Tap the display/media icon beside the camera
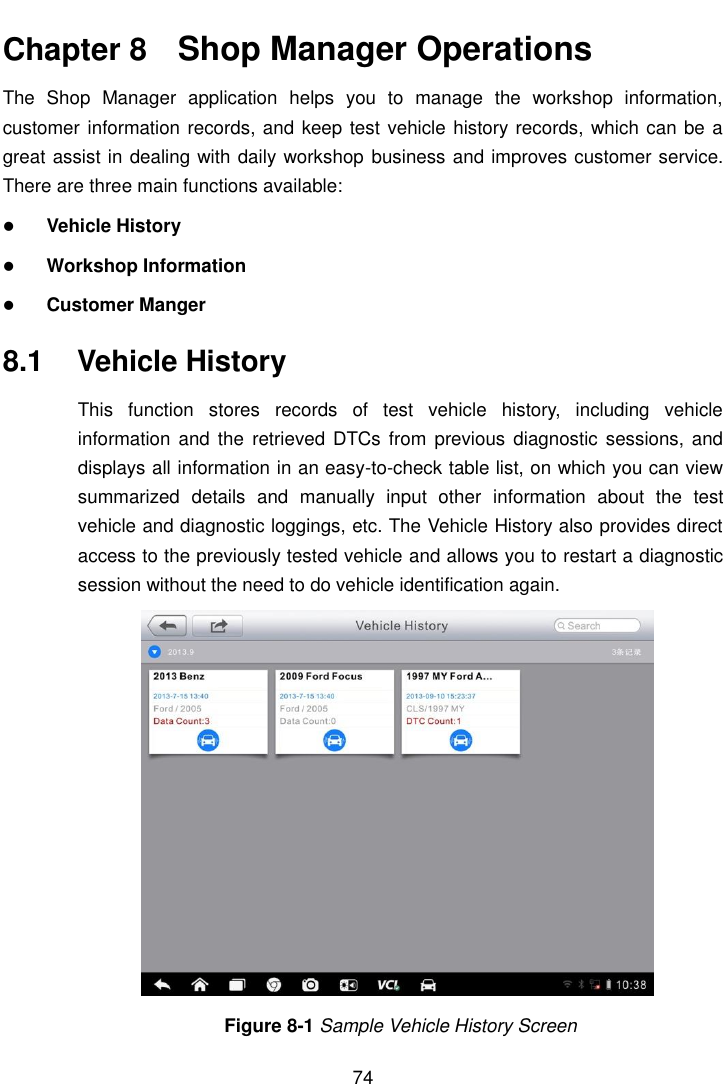Viewport: 726px width, 1084px height. (x=348, y=984)
